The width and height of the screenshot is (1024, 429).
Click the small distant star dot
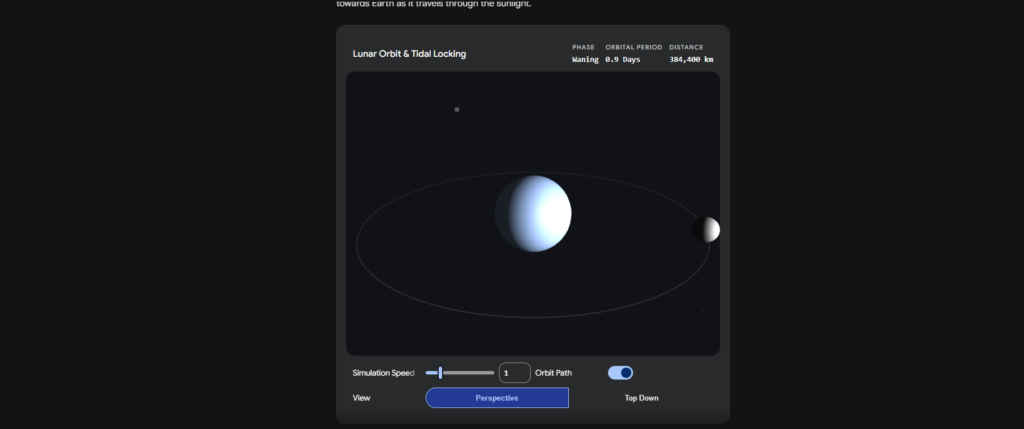click(x=457, y=109)
